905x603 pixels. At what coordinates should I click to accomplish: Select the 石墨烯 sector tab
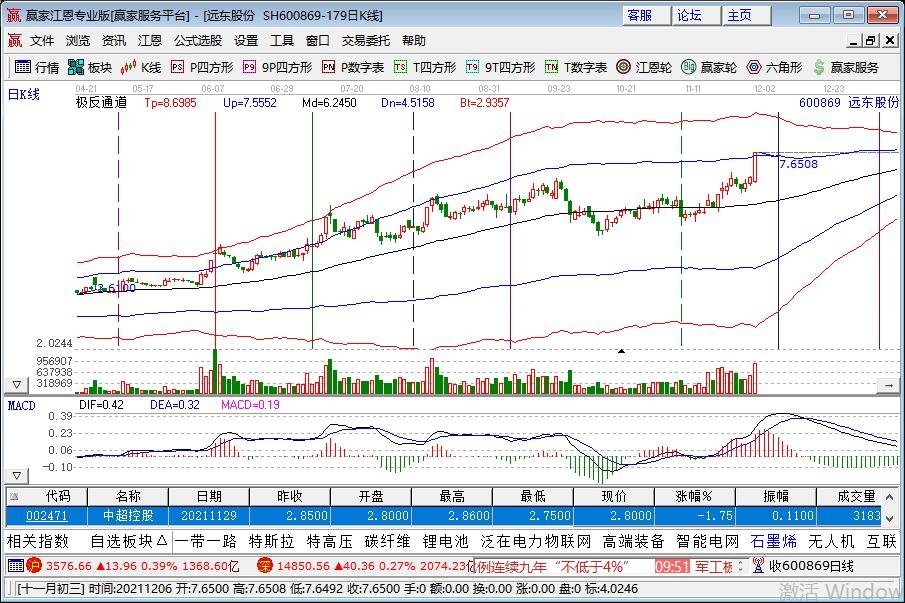pos(774,541)
